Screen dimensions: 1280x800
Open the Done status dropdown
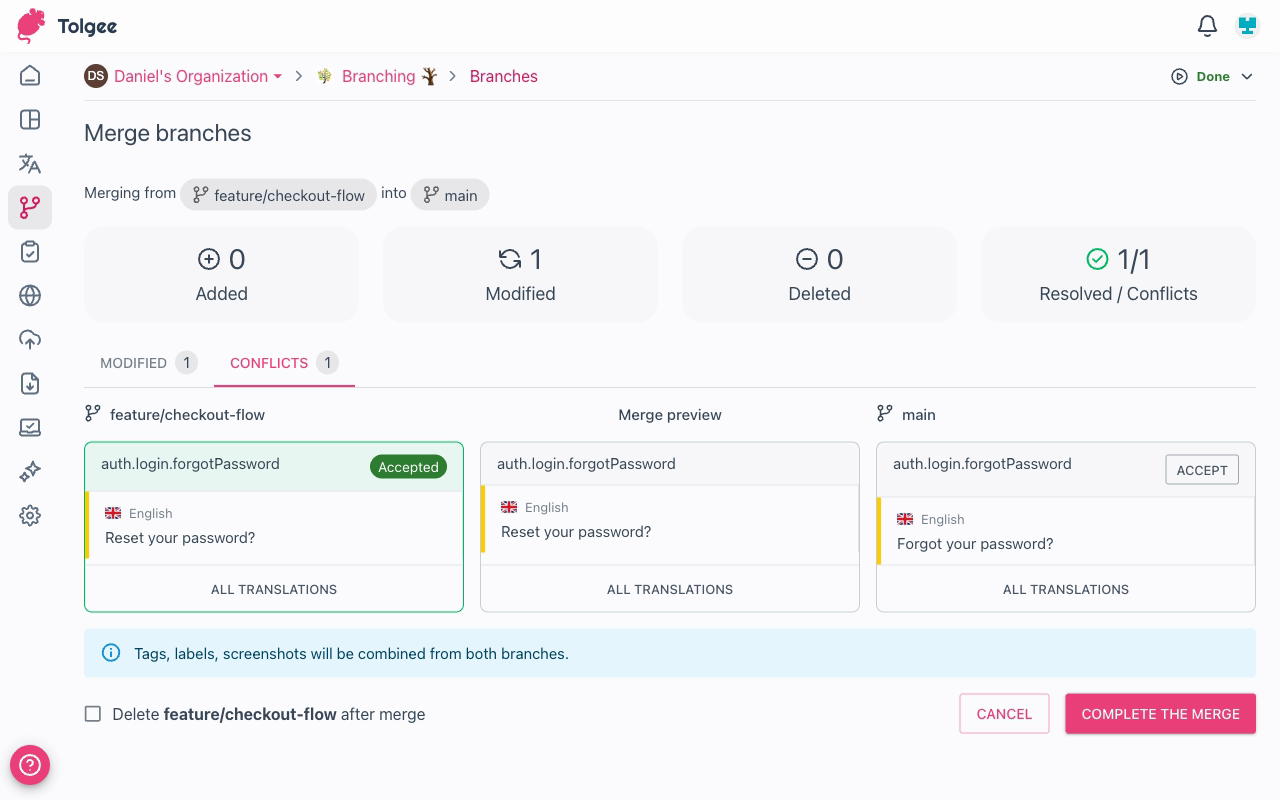tap(1212, 76)
